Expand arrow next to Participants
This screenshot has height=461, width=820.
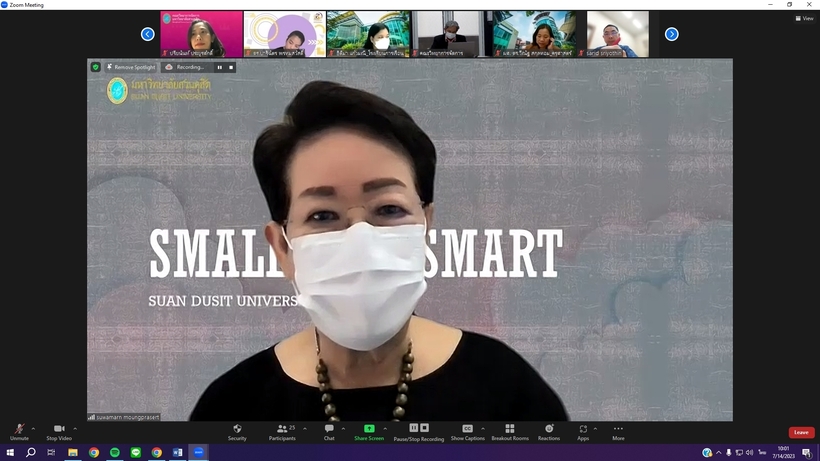[305, 429]
